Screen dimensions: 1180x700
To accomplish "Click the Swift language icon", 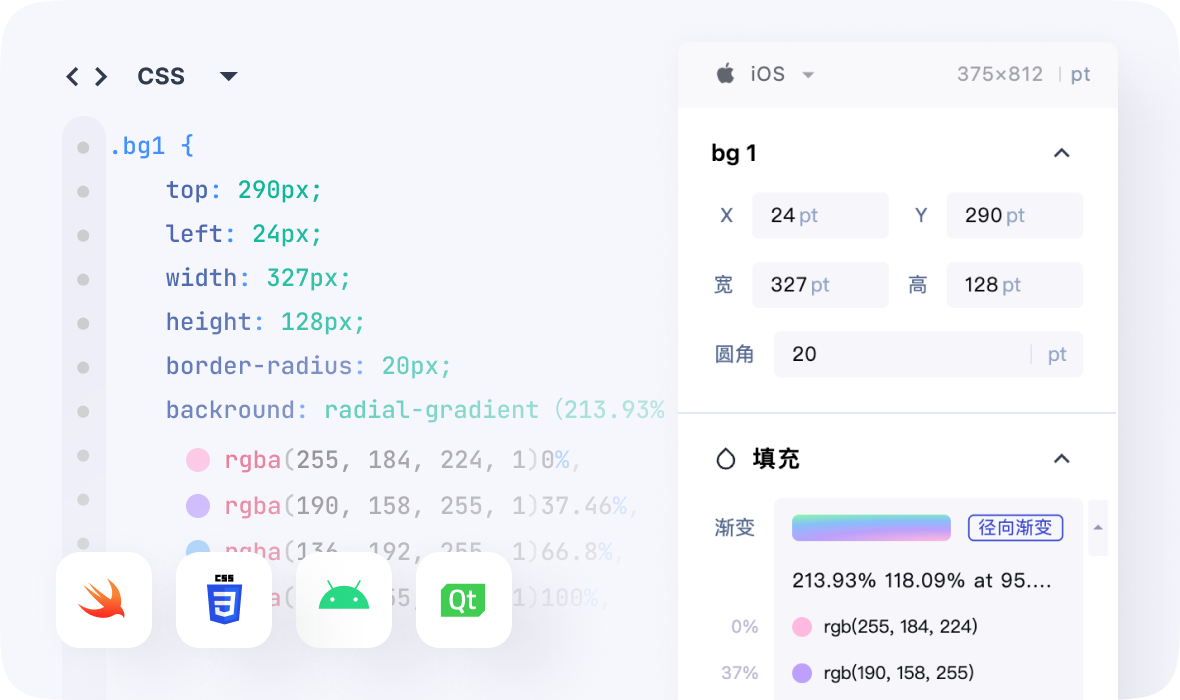I will tap(104, 600).
